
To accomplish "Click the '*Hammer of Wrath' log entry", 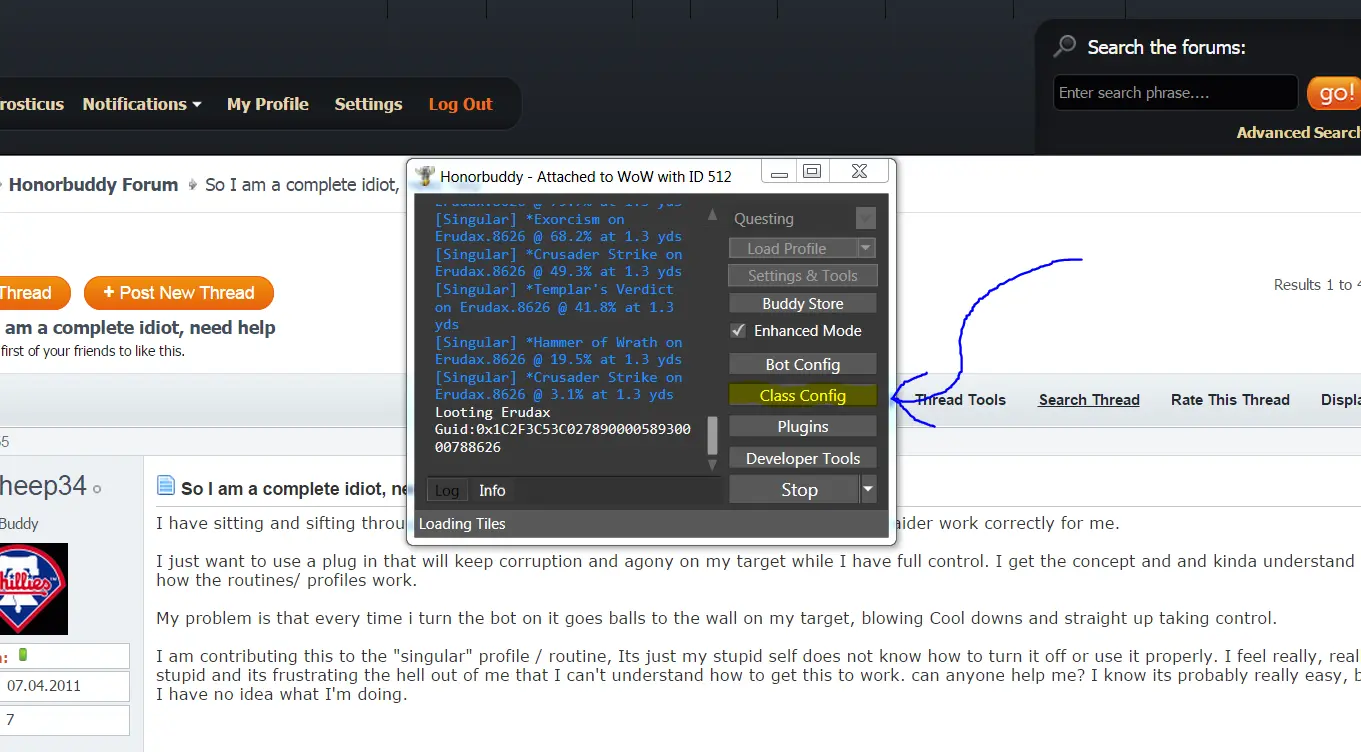I will click(558, 351).
